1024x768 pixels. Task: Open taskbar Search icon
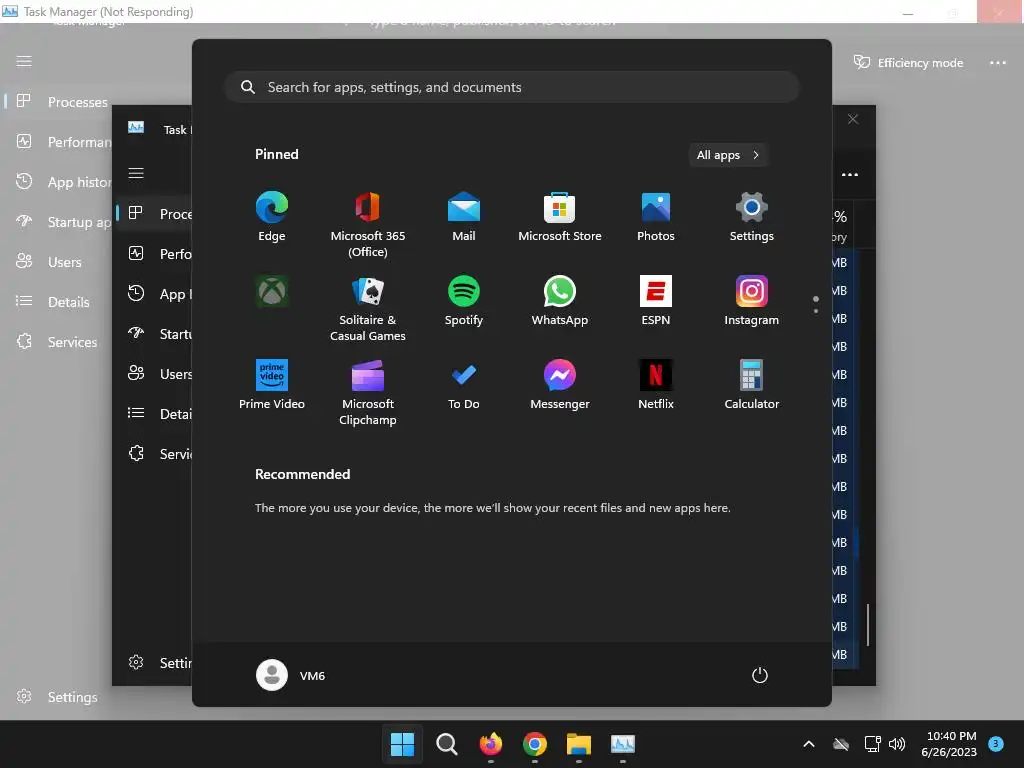coord(447,744)
